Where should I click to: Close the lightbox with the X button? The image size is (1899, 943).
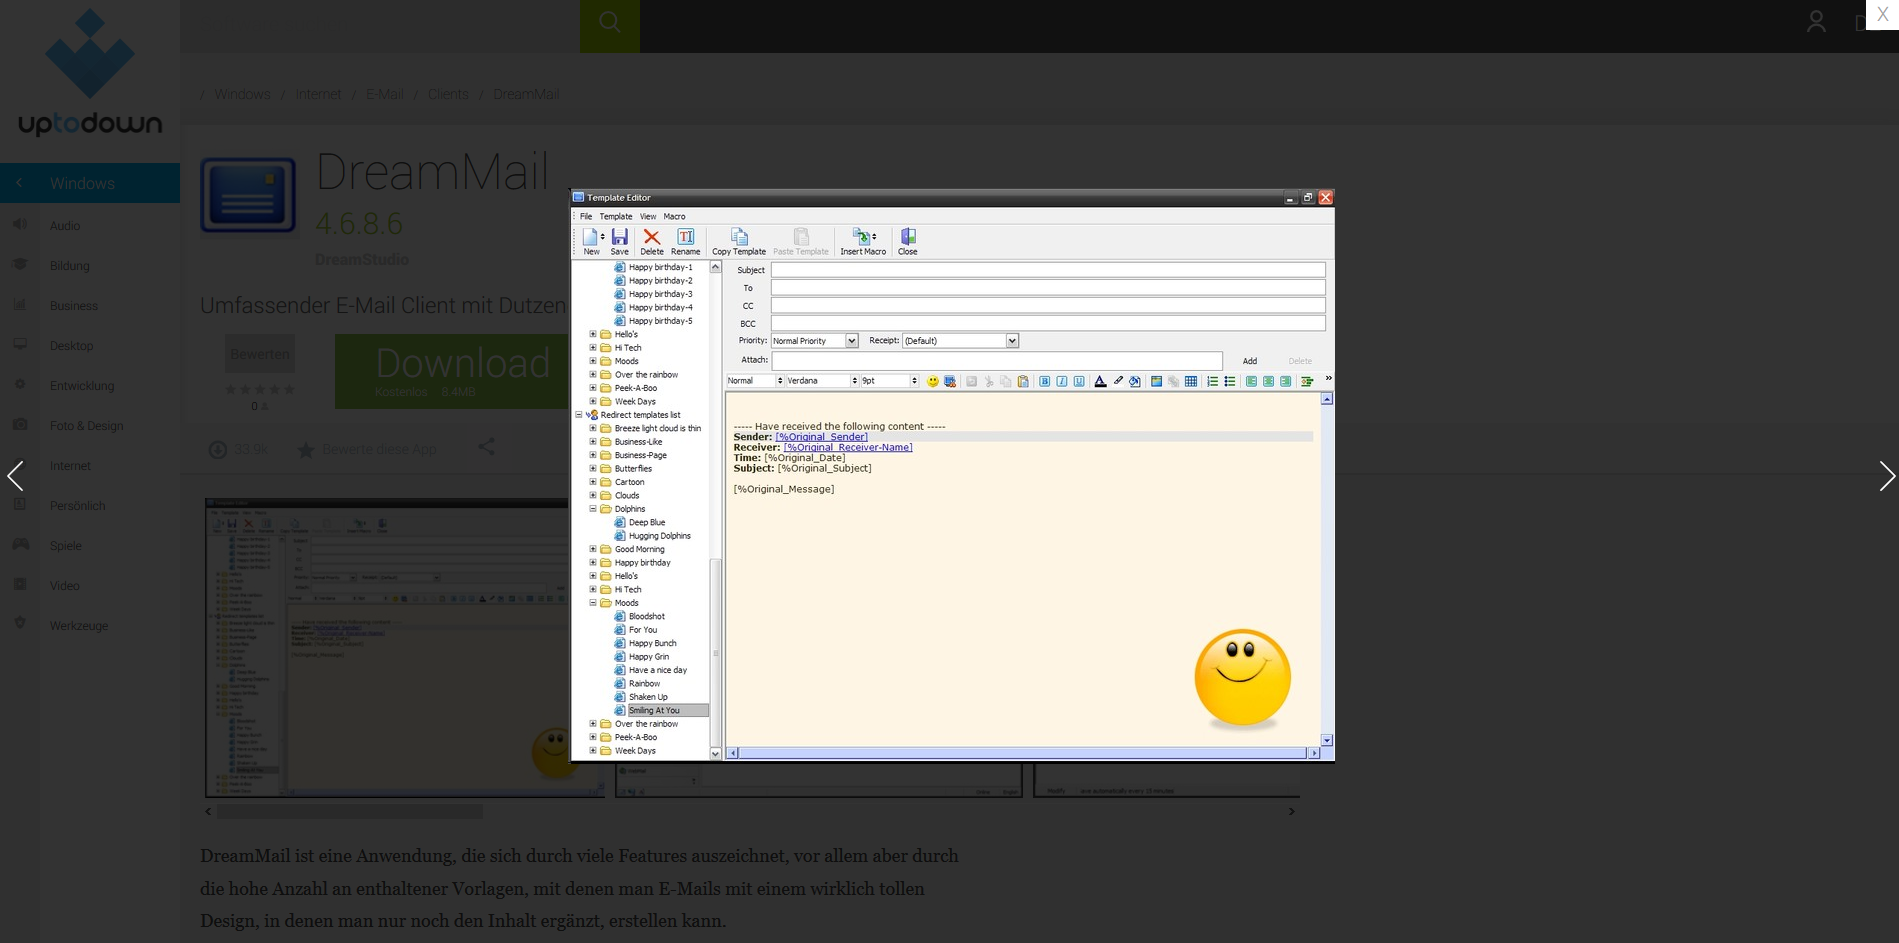click(x=1882, y=15)
